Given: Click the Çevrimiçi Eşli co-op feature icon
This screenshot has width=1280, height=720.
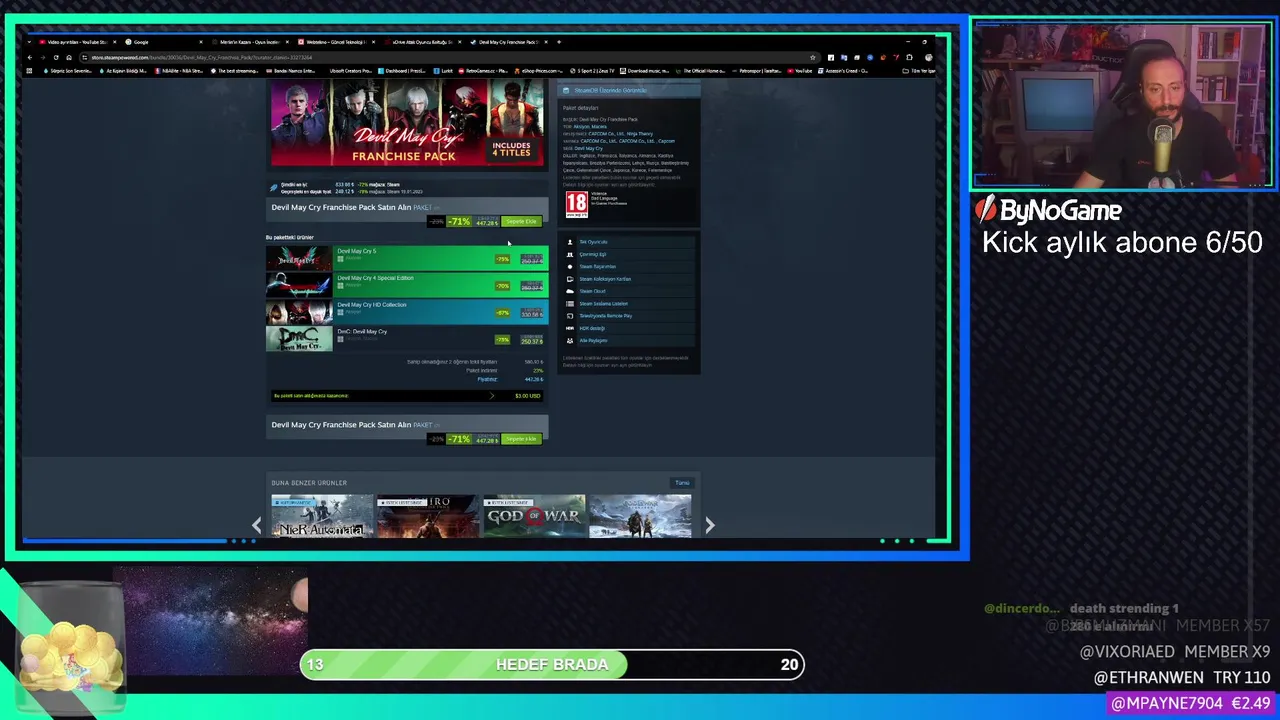Looking at the screenshot, I should (570, 254).
